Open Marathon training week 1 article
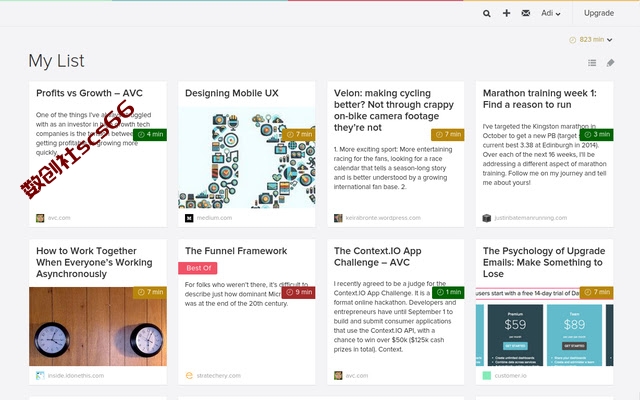640x400 pixels. point(540,99)
